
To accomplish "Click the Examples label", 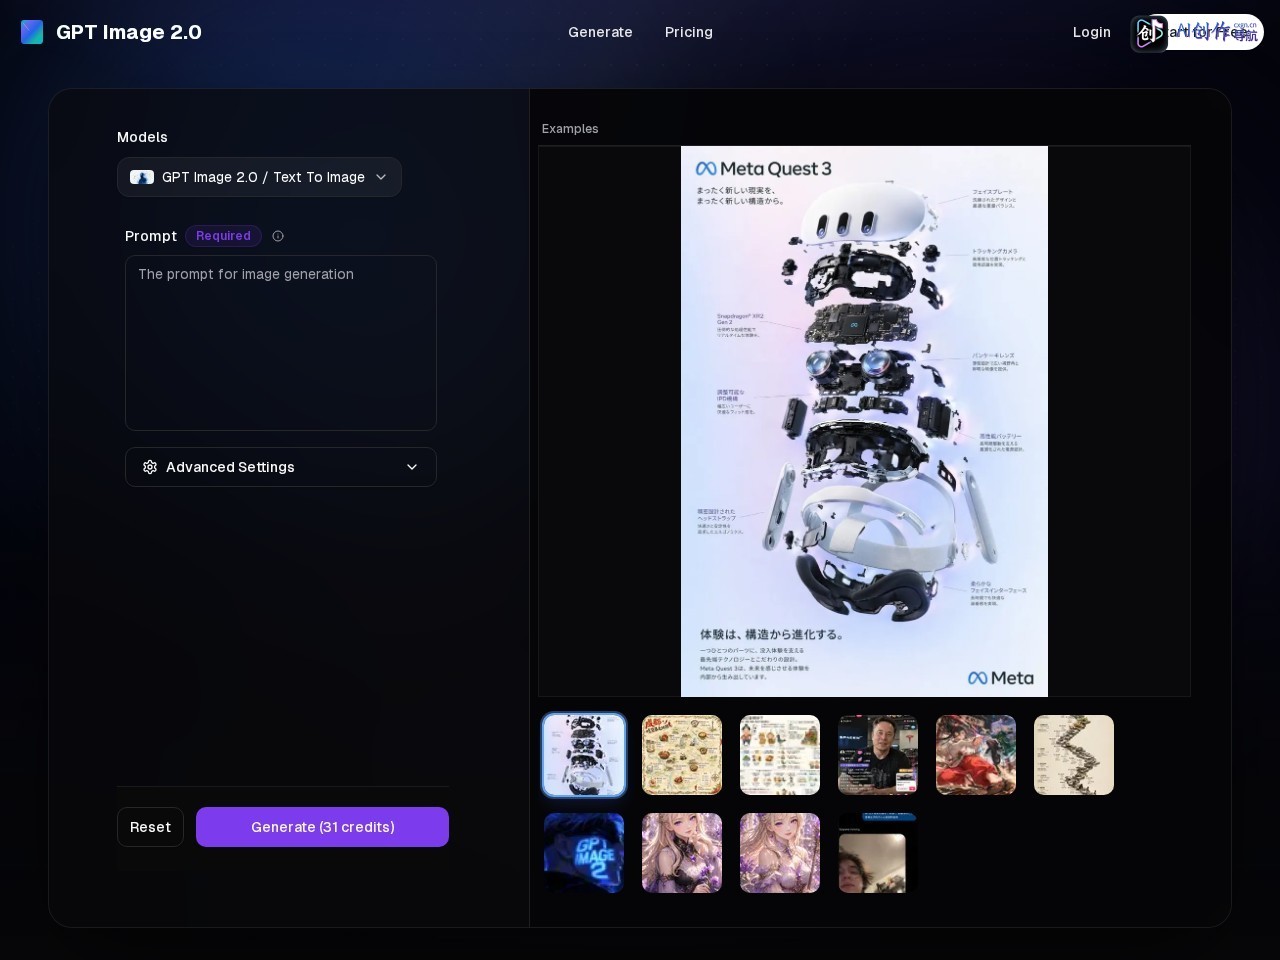I will 570,129.
